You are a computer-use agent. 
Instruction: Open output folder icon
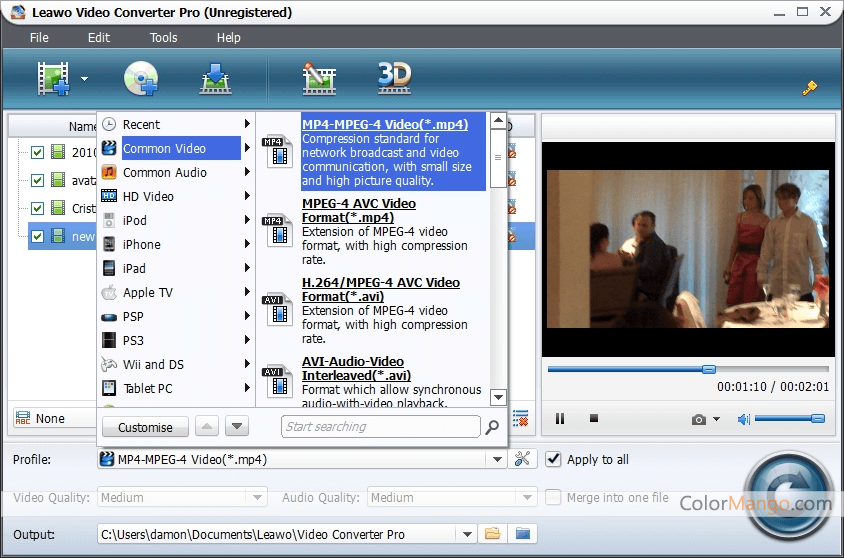point(523,534)
